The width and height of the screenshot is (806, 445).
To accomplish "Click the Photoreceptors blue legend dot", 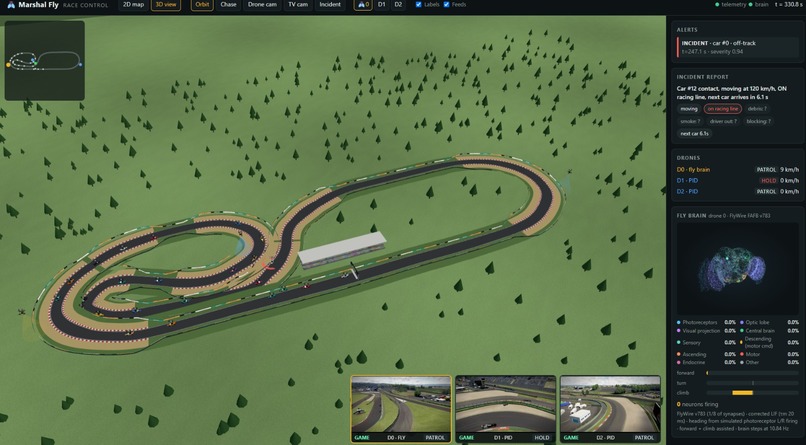I will coord(679,322).
